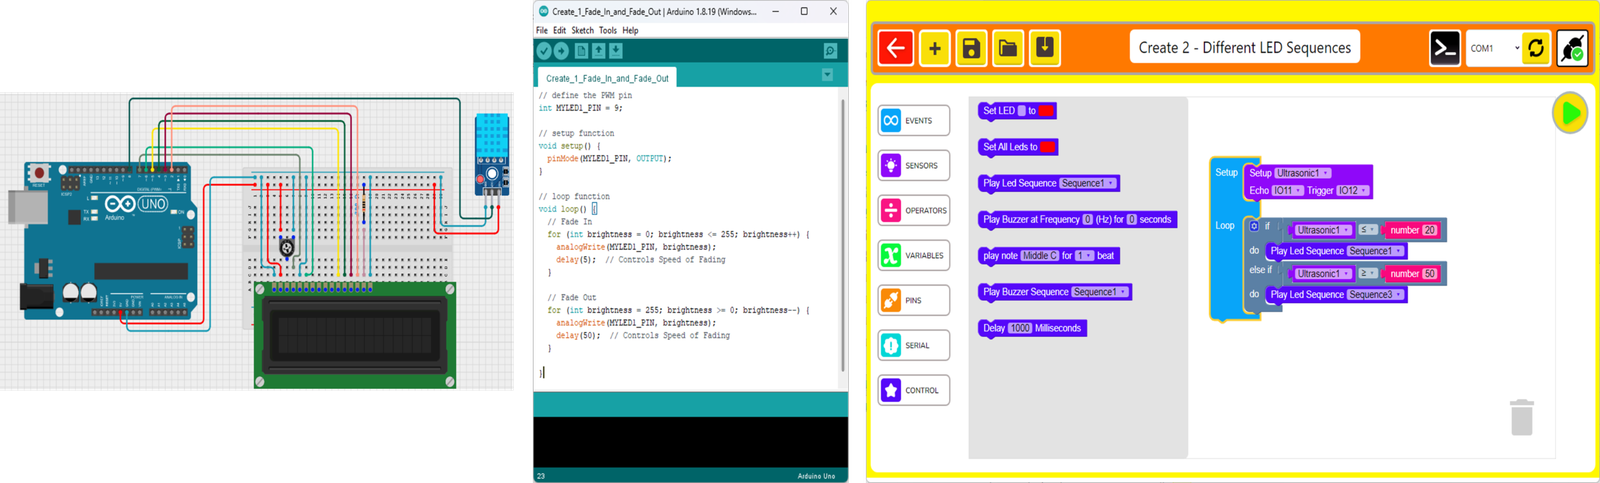
Task: Create a new sketch with the New icon
Action: [x=582, y=51]
